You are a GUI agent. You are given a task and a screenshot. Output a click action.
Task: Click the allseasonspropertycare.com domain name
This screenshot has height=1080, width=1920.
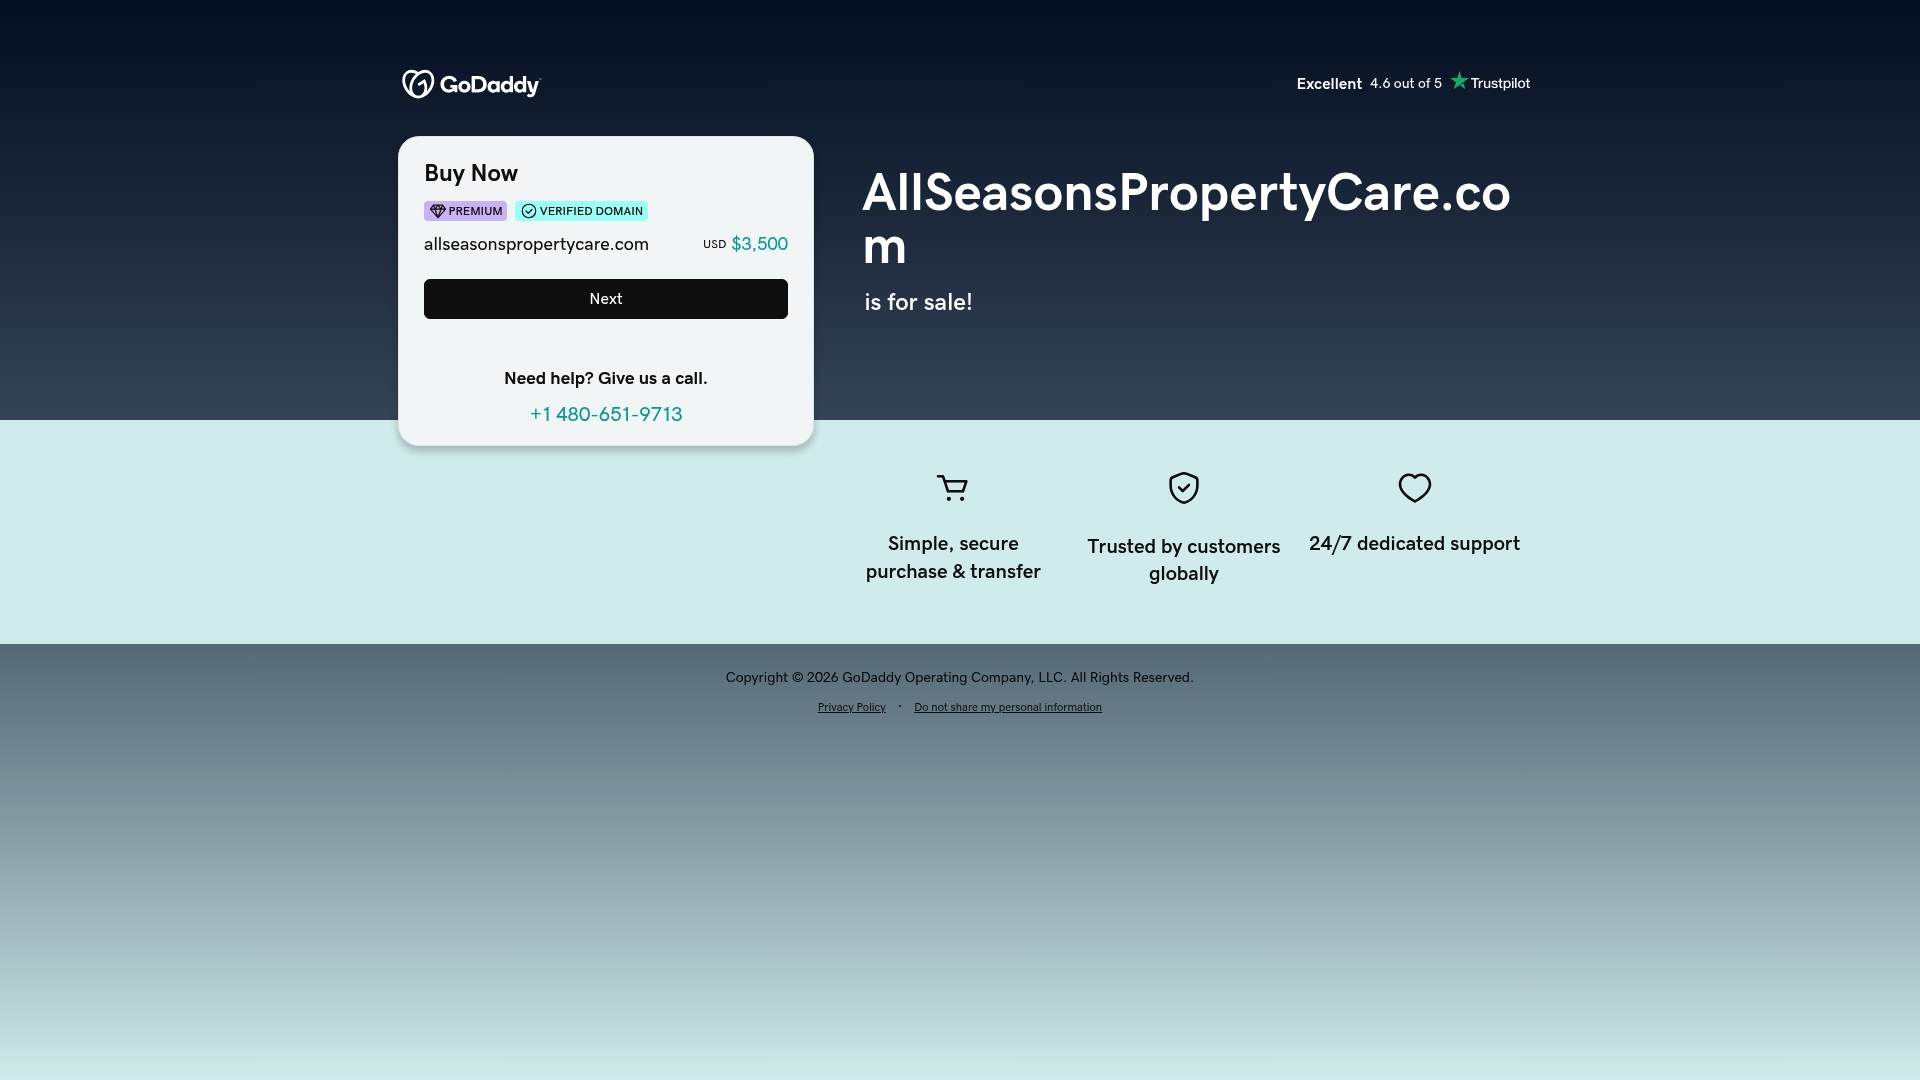[536, 244]
